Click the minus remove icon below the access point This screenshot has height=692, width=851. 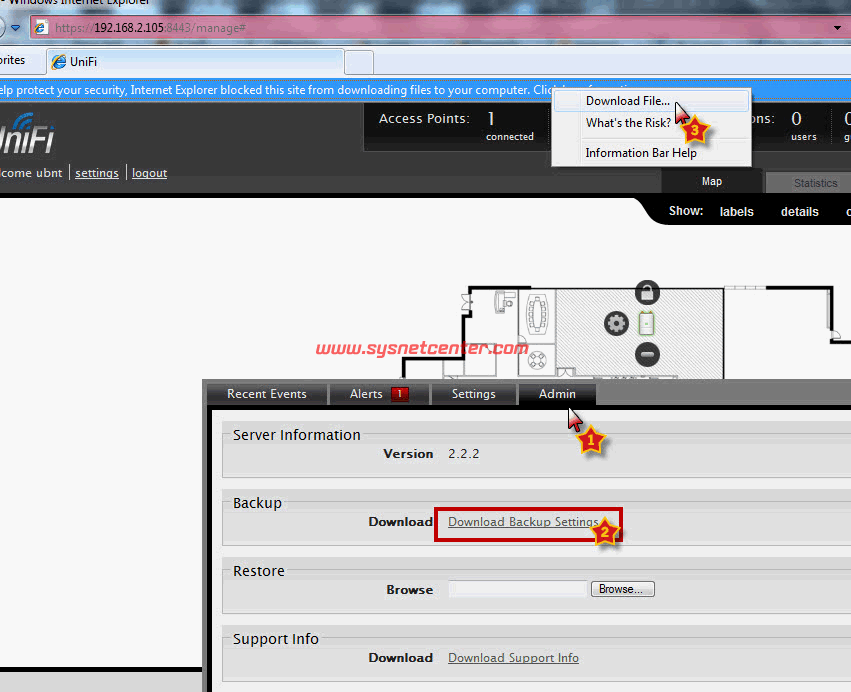[x=647, y=354]
